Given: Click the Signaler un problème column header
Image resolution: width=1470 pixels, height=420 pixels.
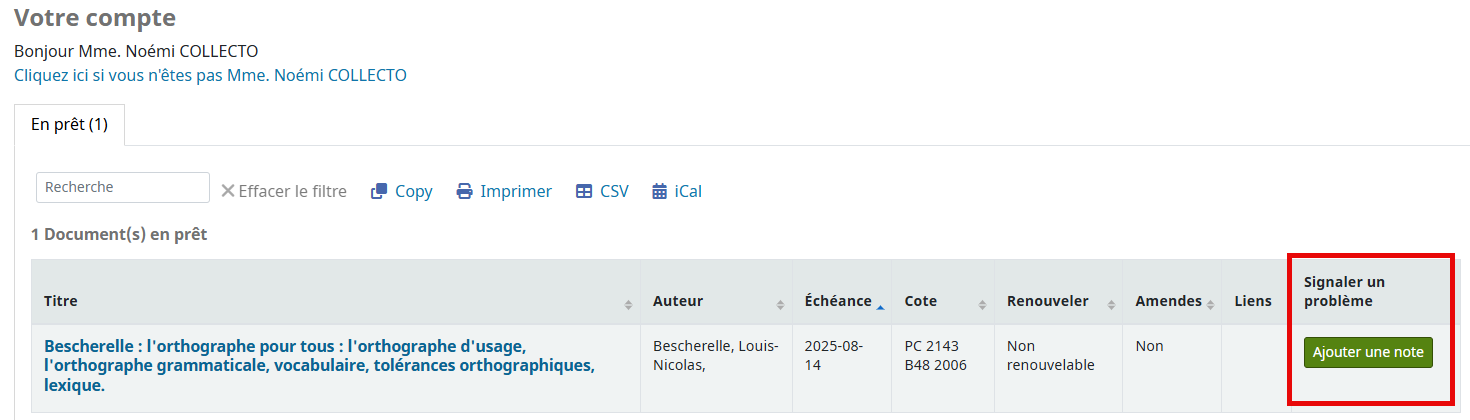Looking at the screenshot, I should (1344, 291).
